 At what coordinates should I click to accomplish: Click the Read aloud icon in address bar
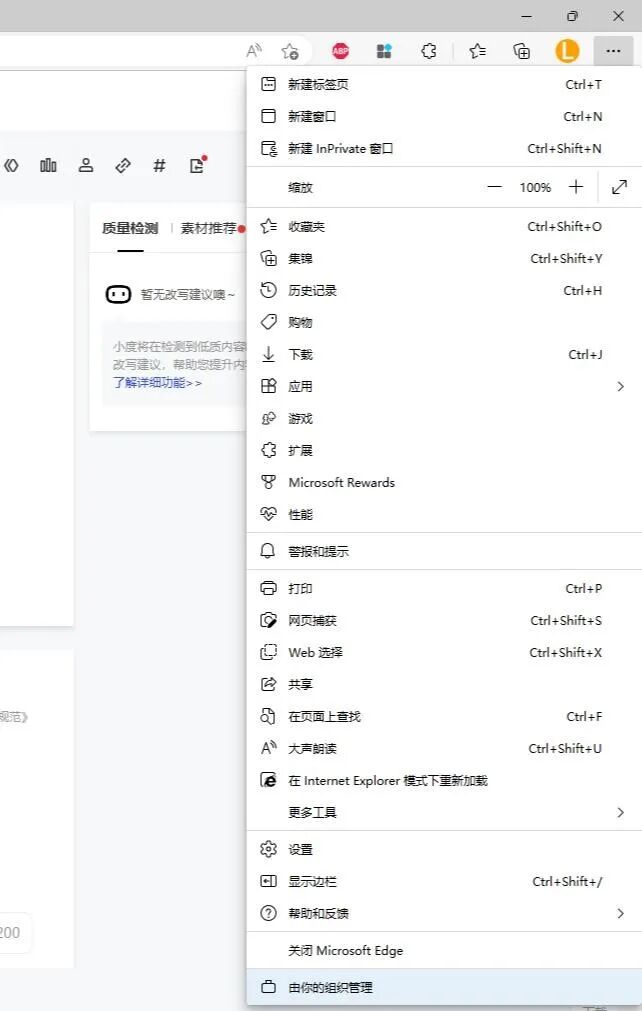tap(254, 50)
